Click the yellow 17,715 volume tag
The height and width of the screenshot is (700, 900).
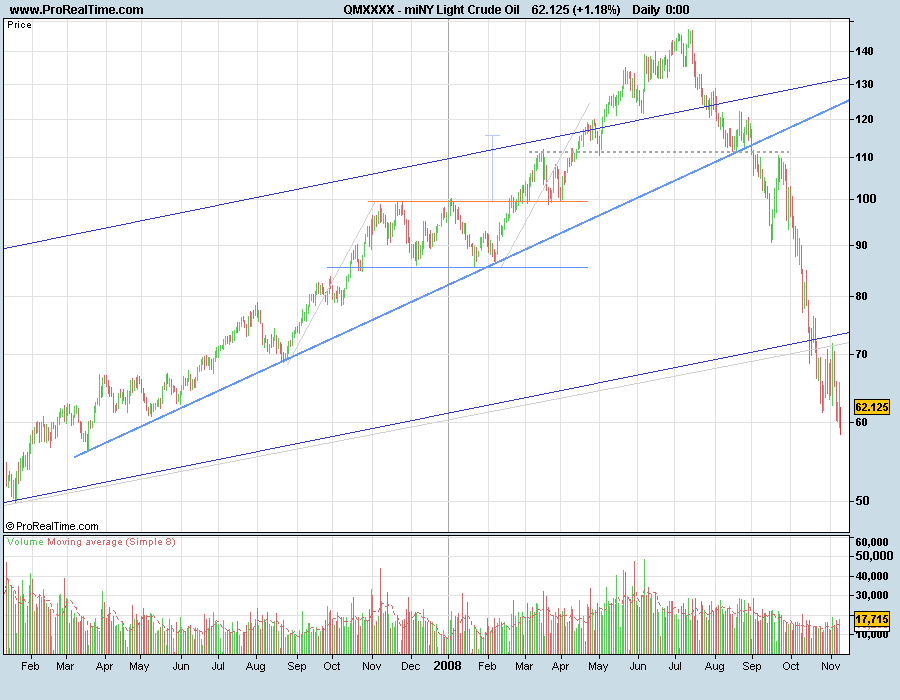[x=872, y=620]
